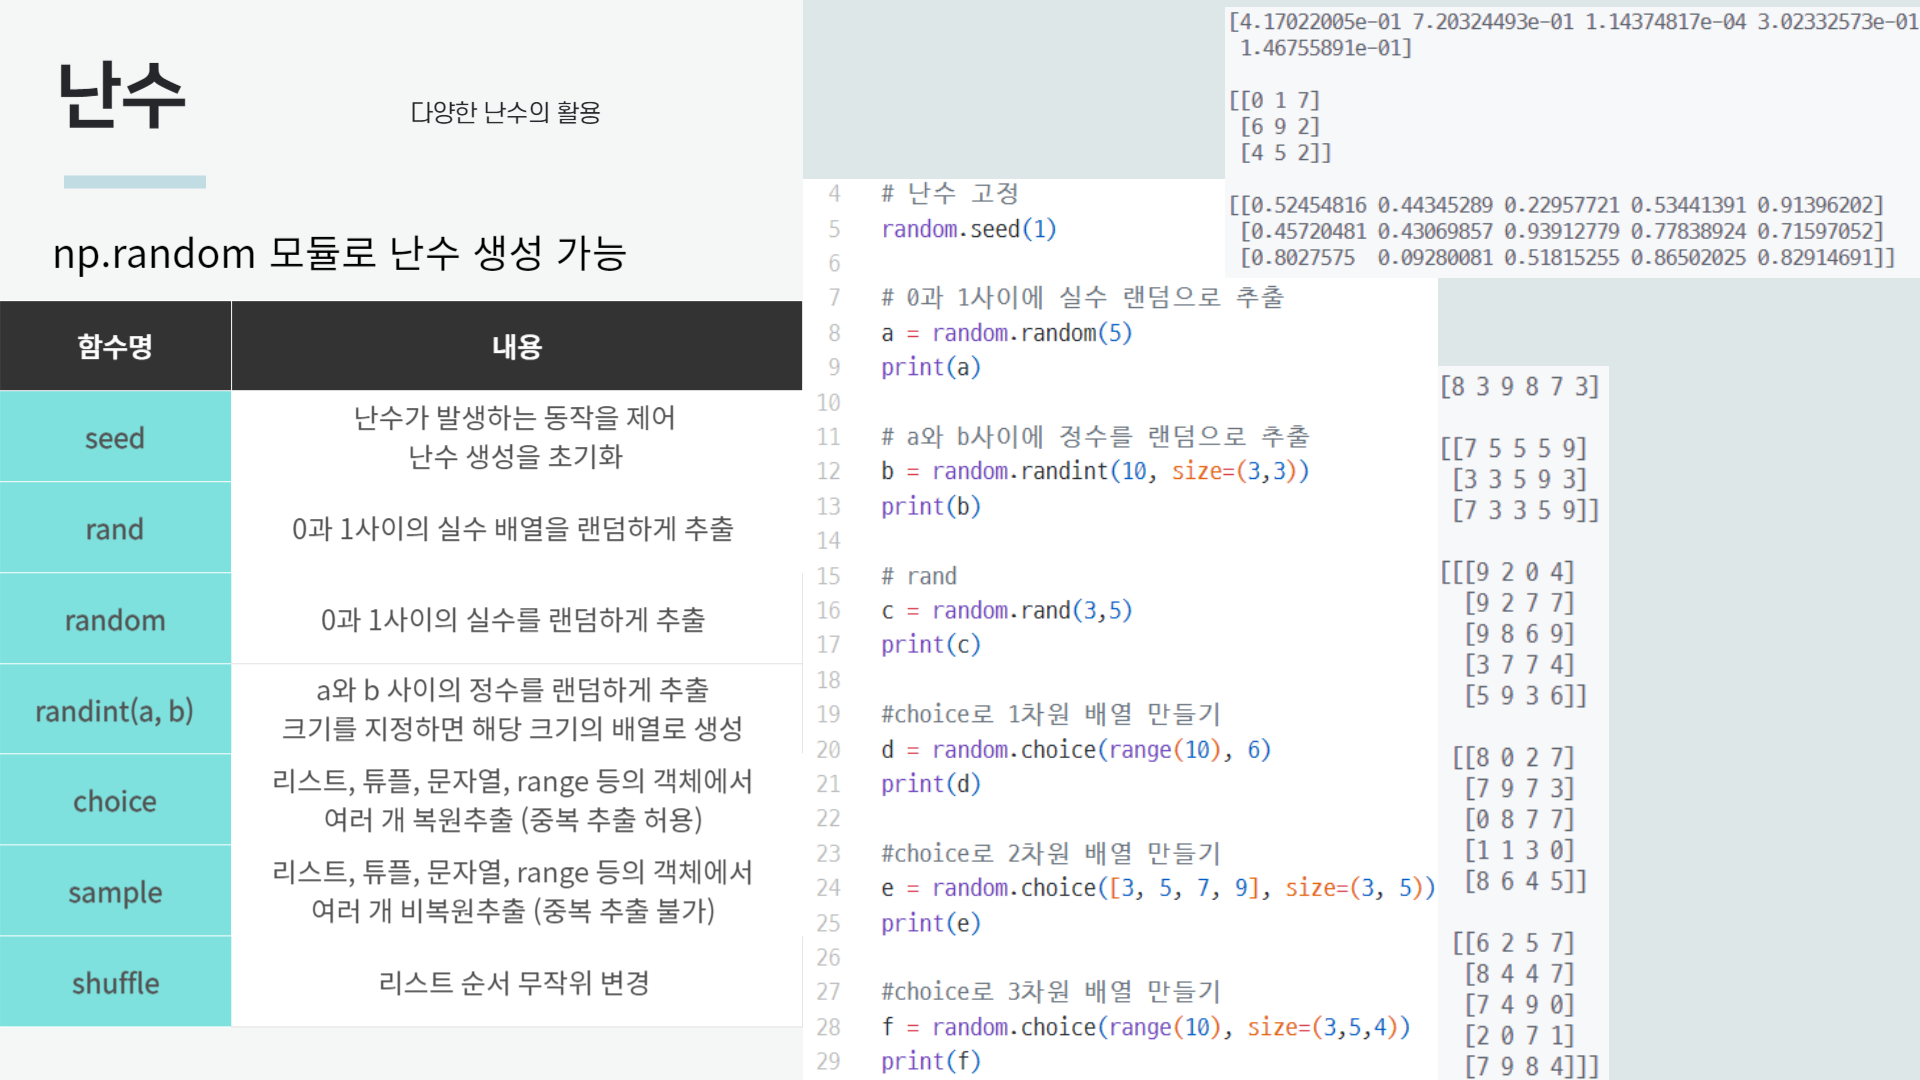This screenshot has height=1080, width=1920.
Task: Click the 'd = random.choice(range(10), 6)' line
Action: [x=1075, y=749]
